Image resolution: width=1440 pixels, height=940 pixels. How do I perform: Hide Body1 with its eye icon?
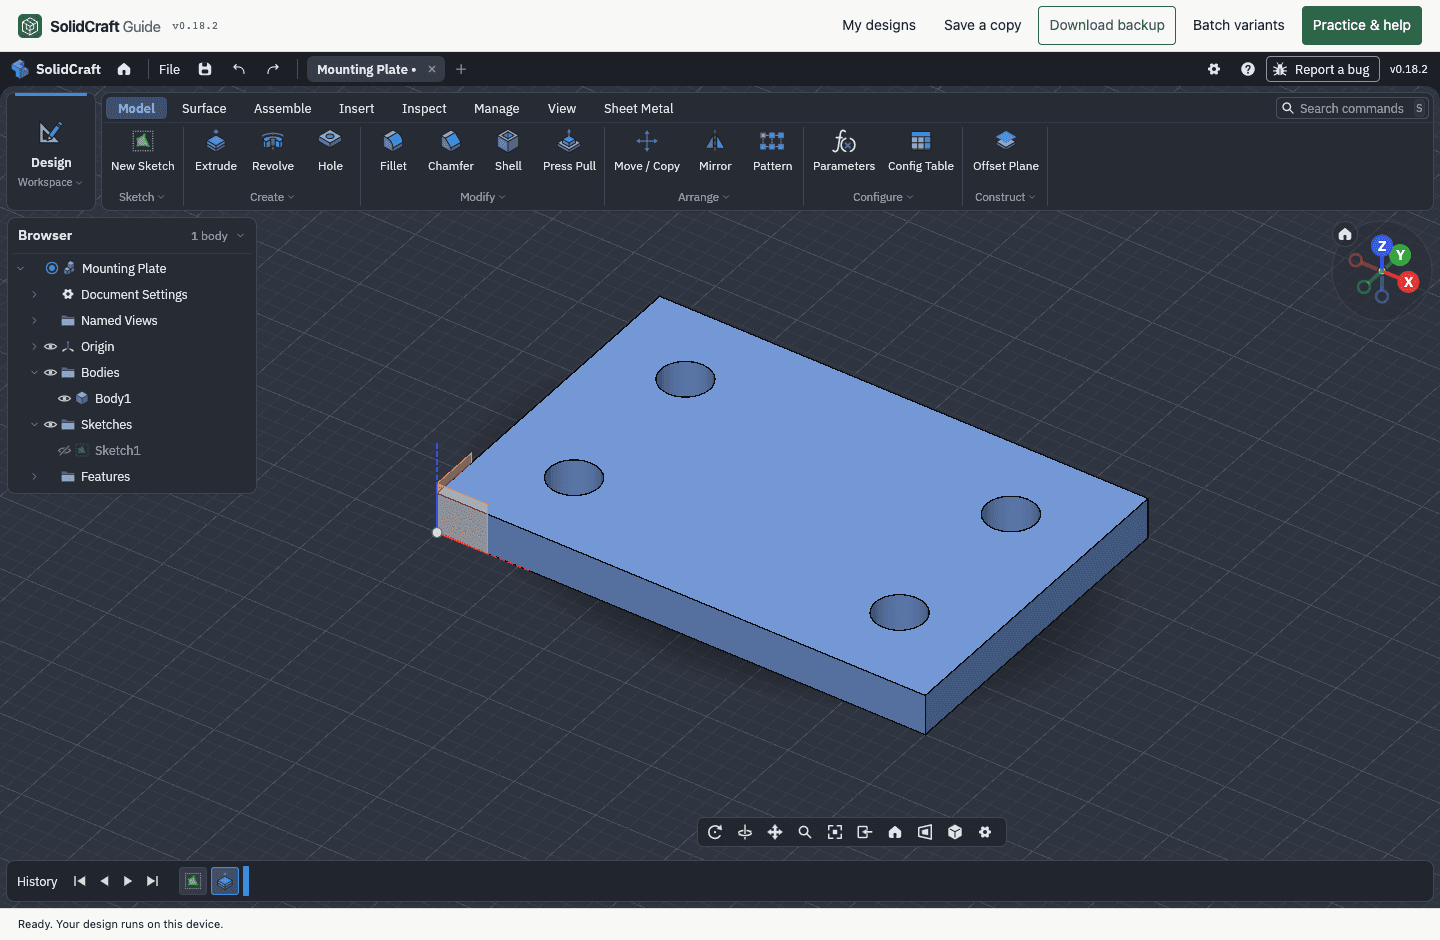pyautogui.click(x=64, y=399)
